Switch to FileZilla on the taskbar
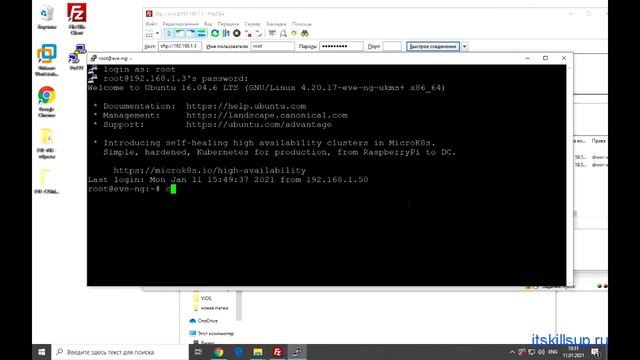This screenshot has width=640, height=360. click(x=278, y=352)
